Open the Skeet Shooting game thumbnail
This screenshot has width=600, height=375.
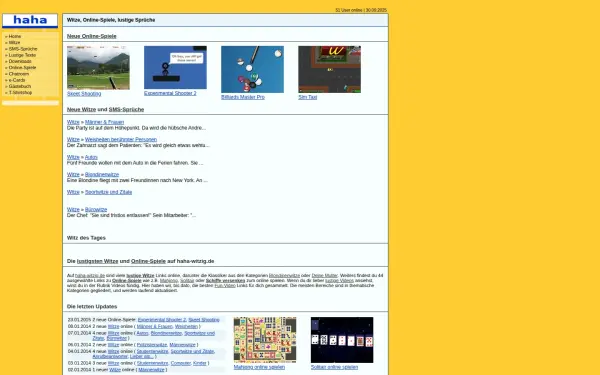pos(98,67)
